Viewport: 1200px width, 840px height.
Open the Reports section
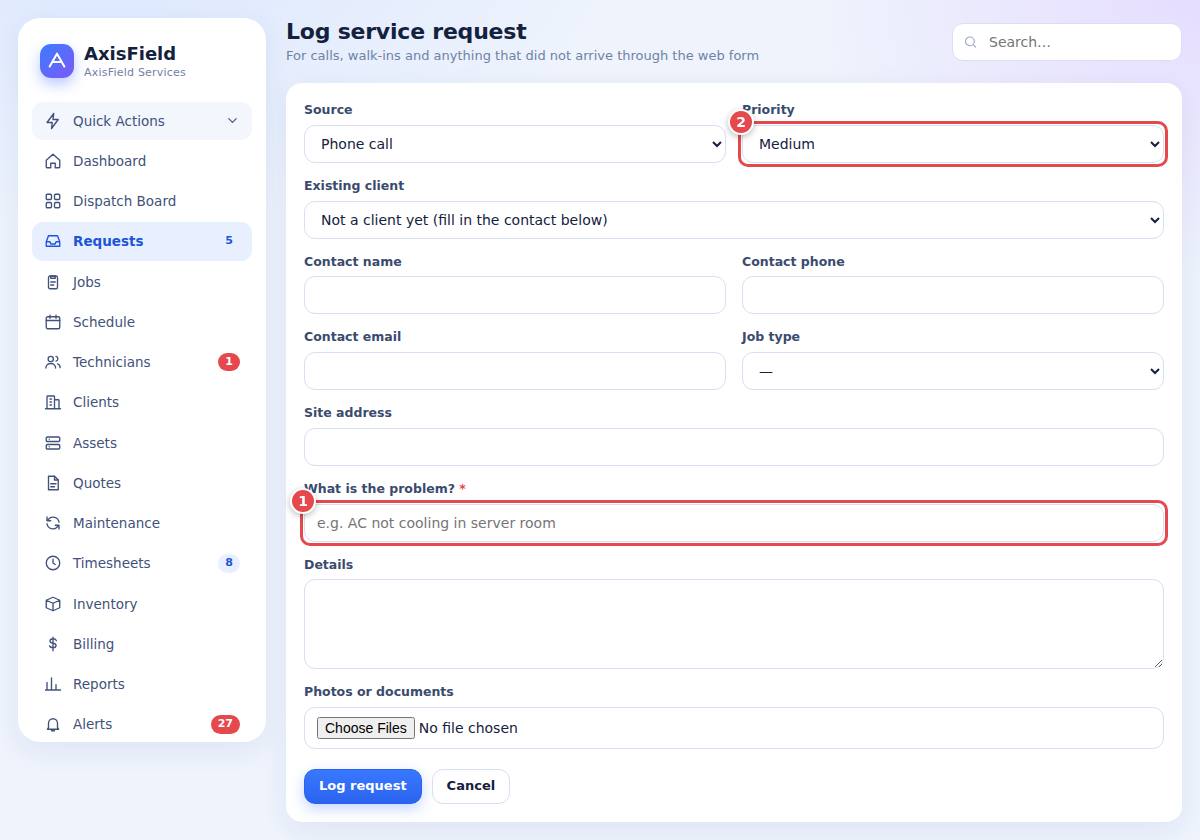click(x=142, y=684)
